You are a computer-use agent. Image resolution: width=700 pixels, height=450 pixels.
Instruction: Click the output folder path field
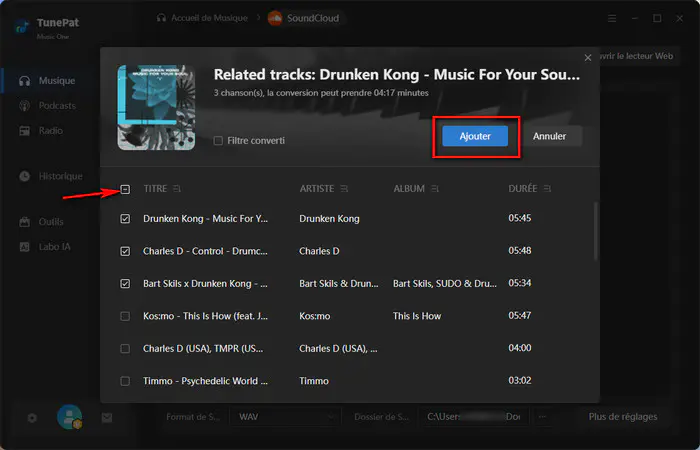(474, 417)
